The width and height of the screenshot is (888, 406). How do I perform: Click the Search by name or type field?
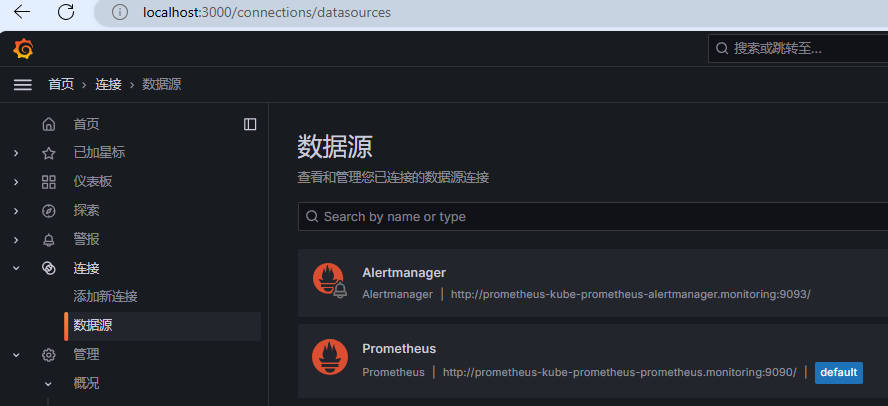coord(590,216)
